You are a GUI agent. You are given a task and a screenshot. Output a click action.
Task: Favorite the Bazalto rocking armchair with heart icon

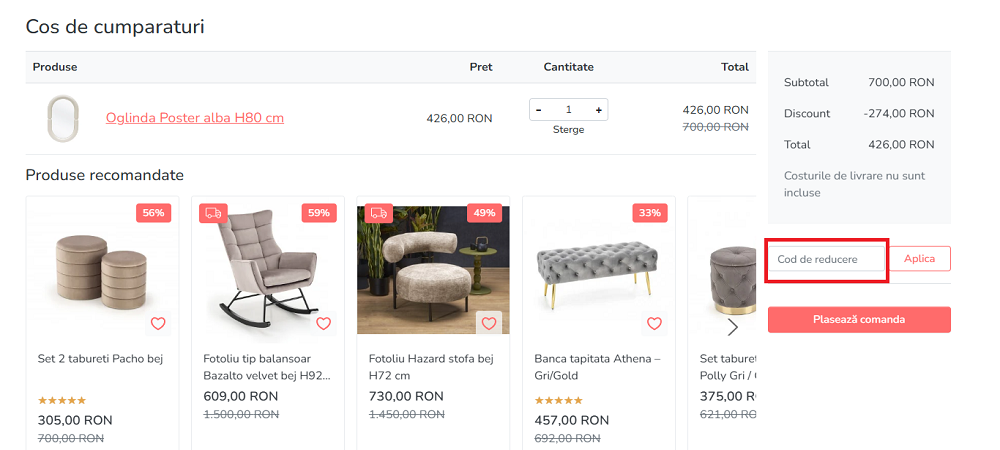pos(323,323)
